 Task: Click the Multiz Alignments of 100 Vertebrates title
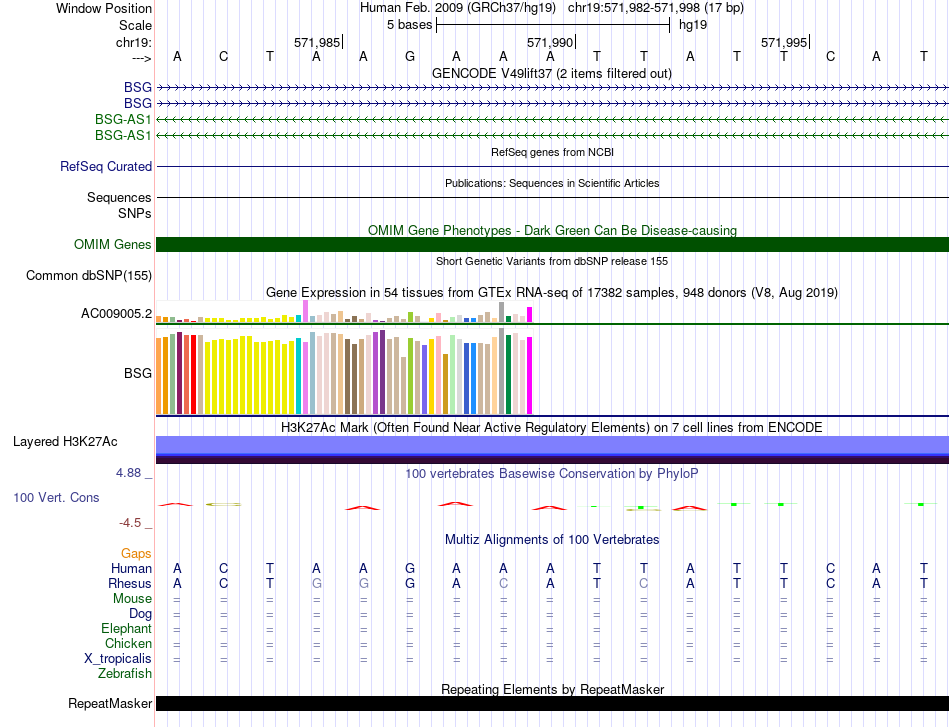click(x=552, y=540)
